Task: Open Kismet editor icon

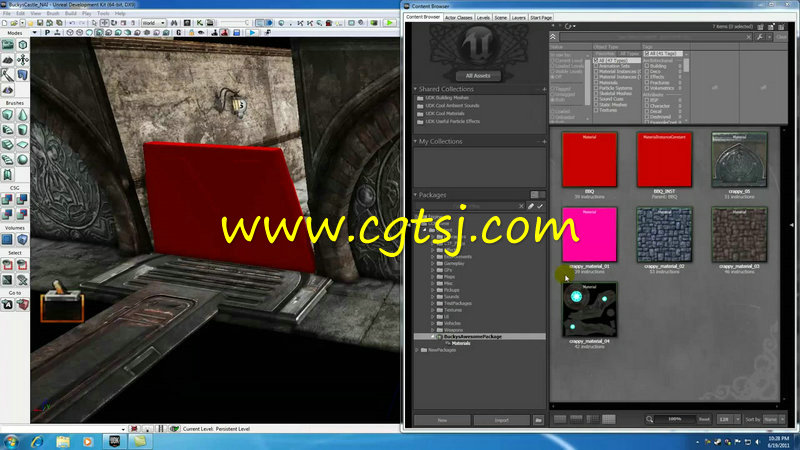Action: click(x=199, y=23)
